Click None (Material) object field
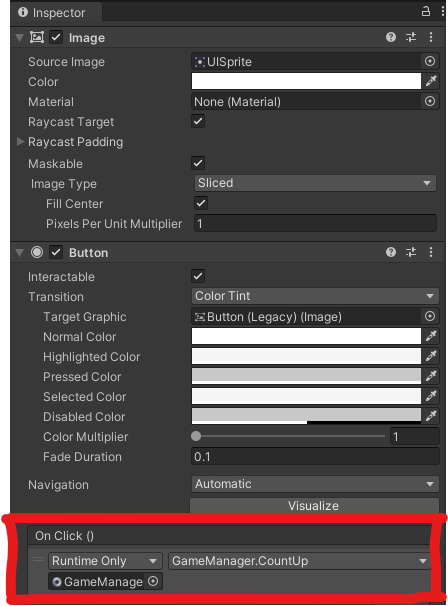Screen dimensions: 448x606 click(306, 102)
